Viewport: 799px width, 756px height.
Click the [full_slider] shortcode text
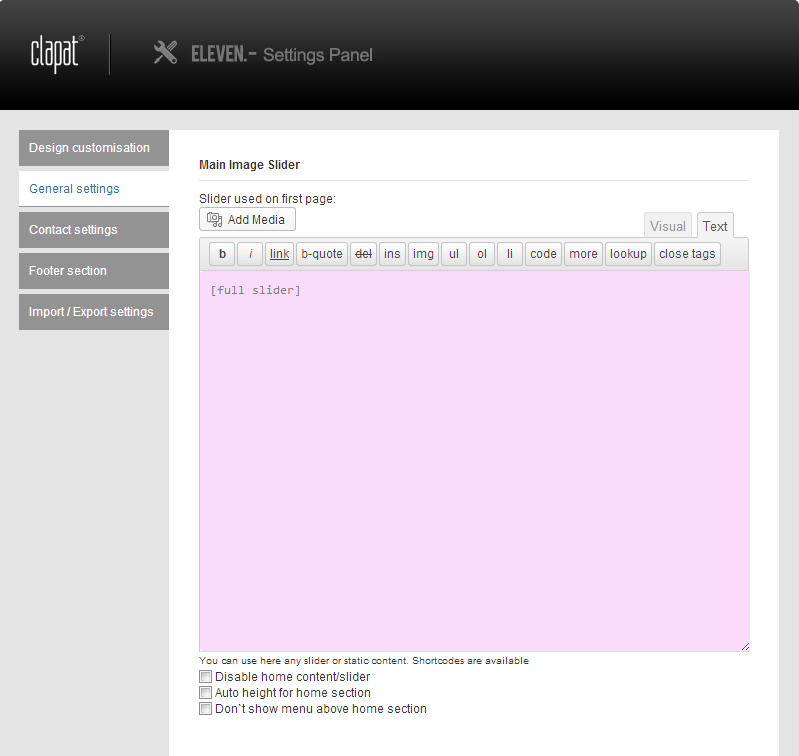click(x=255, y=290)
